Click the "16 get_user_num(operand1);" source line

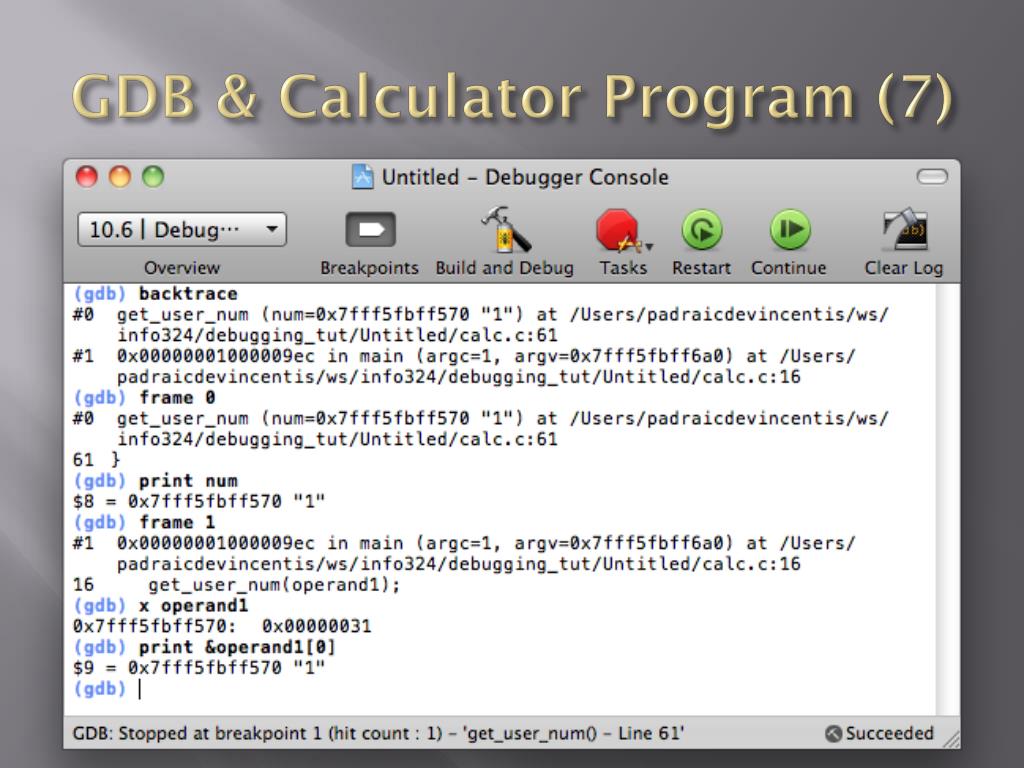pyautogui.click(x=236, y=585)
